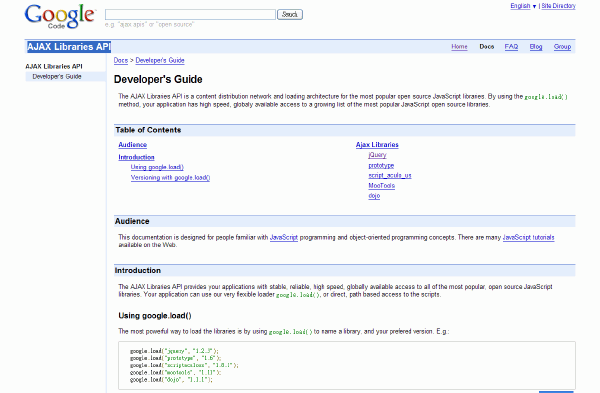Screen dimensions: 600x393
Task: Open Versioning with google.load() link
Action: (x=170, y=178)
